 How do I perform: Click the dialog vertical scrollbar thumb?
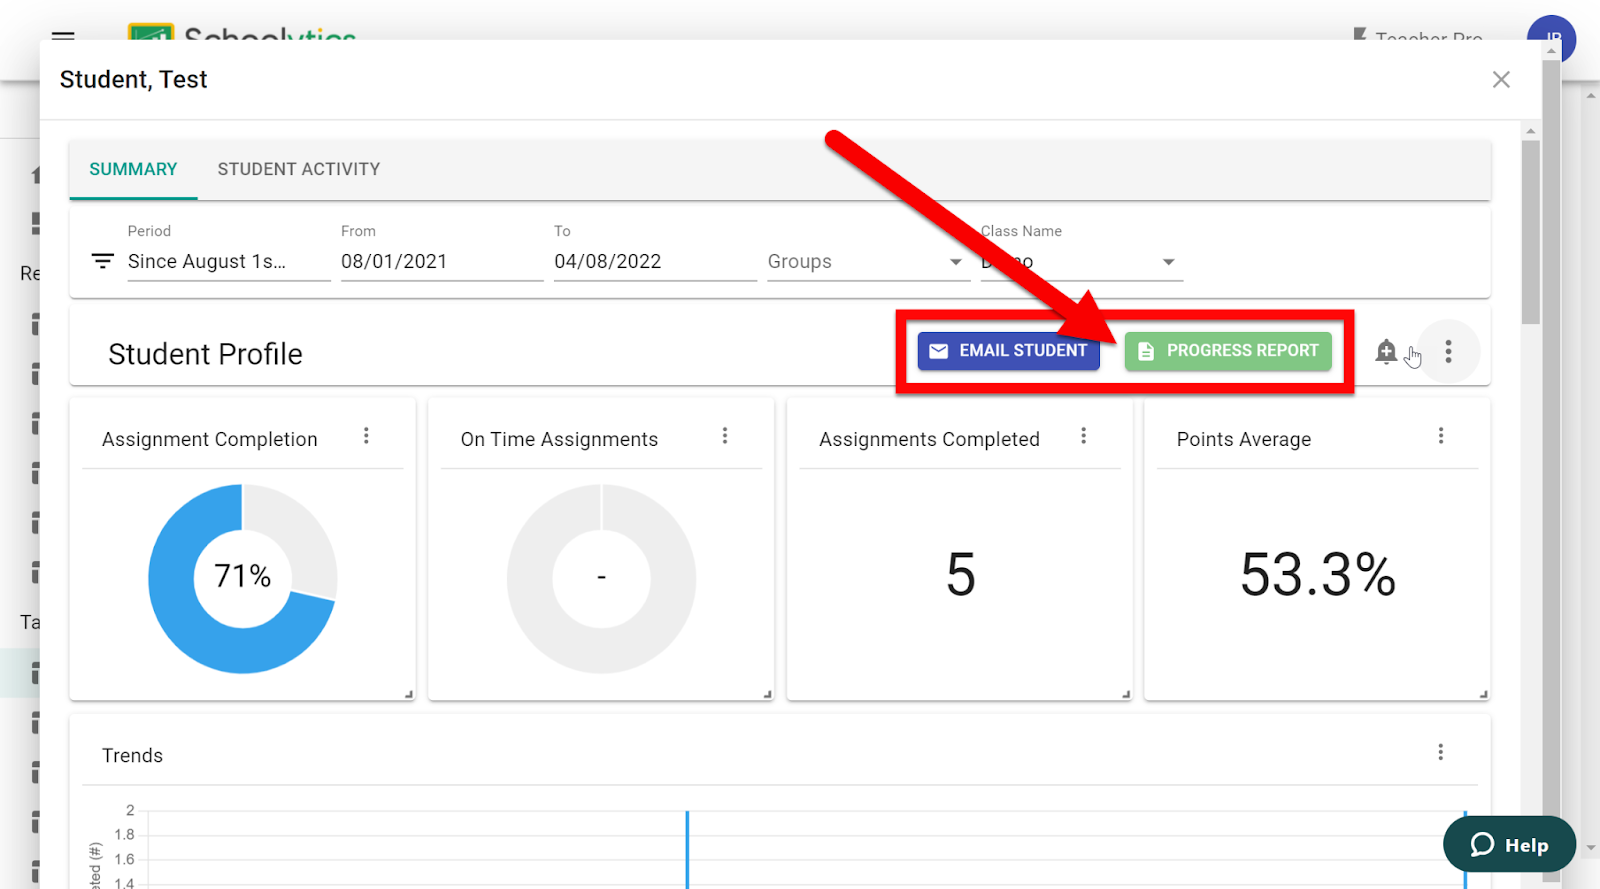click(x=1530, y=232)
